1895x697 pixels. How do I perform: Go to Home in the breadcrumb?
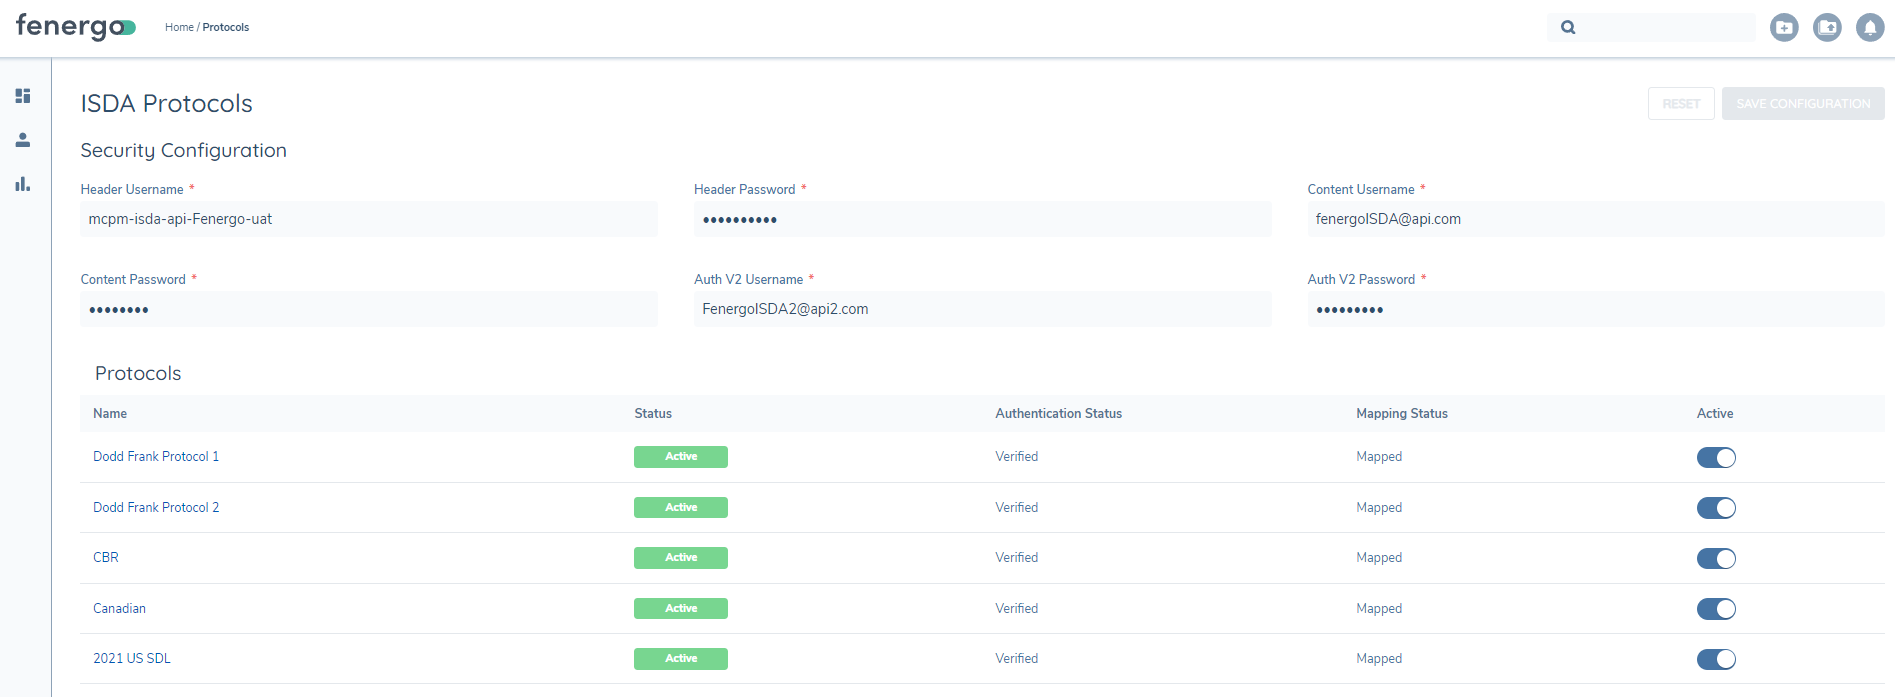pos(179,28)
